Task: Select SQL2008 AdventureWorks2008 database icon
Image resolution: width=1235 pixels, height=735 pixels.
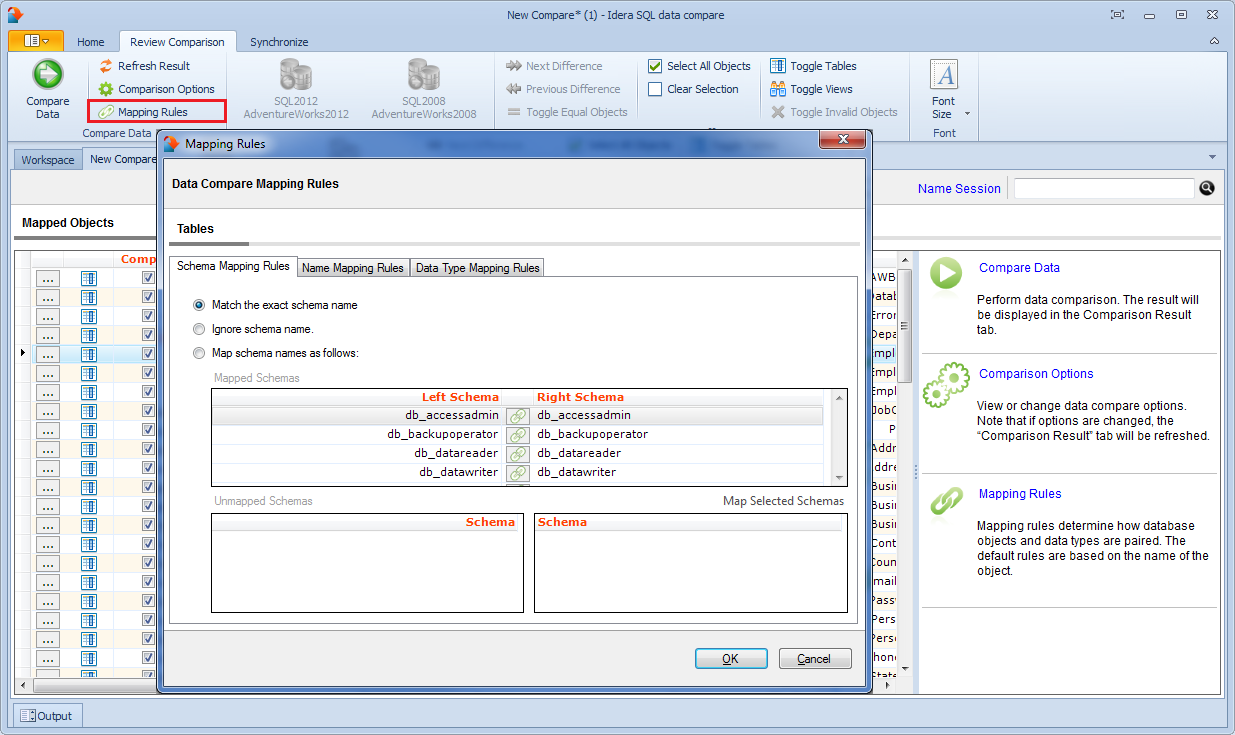Action: point(424,75)
